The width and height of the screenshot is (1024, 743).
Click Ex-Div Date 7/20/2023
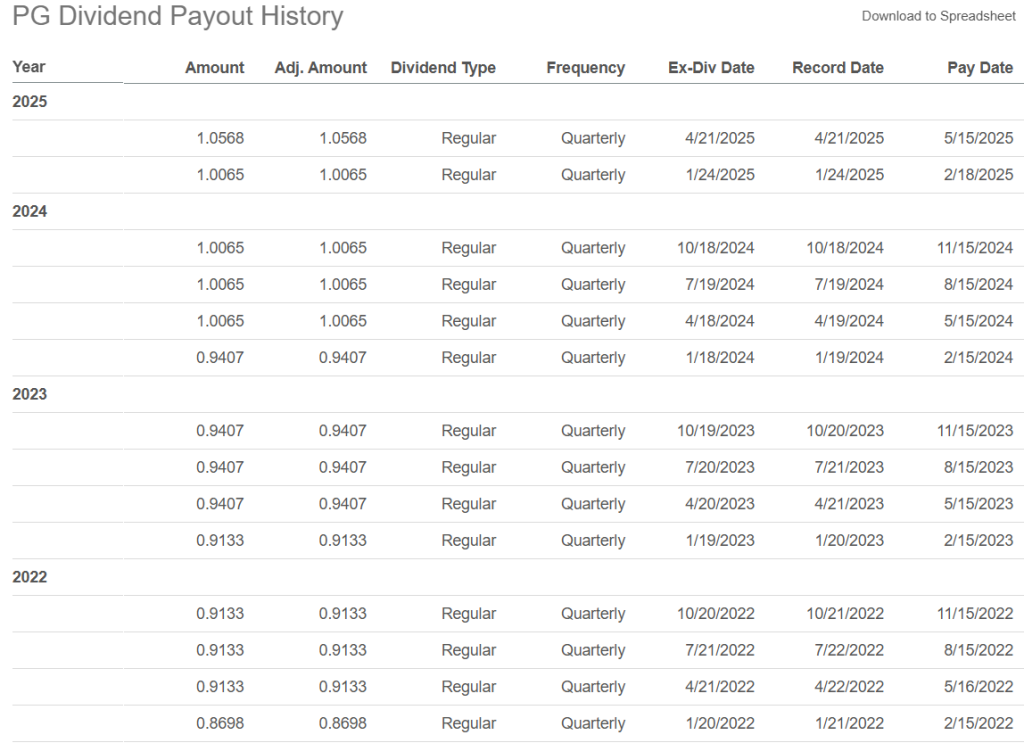point(720,467)
